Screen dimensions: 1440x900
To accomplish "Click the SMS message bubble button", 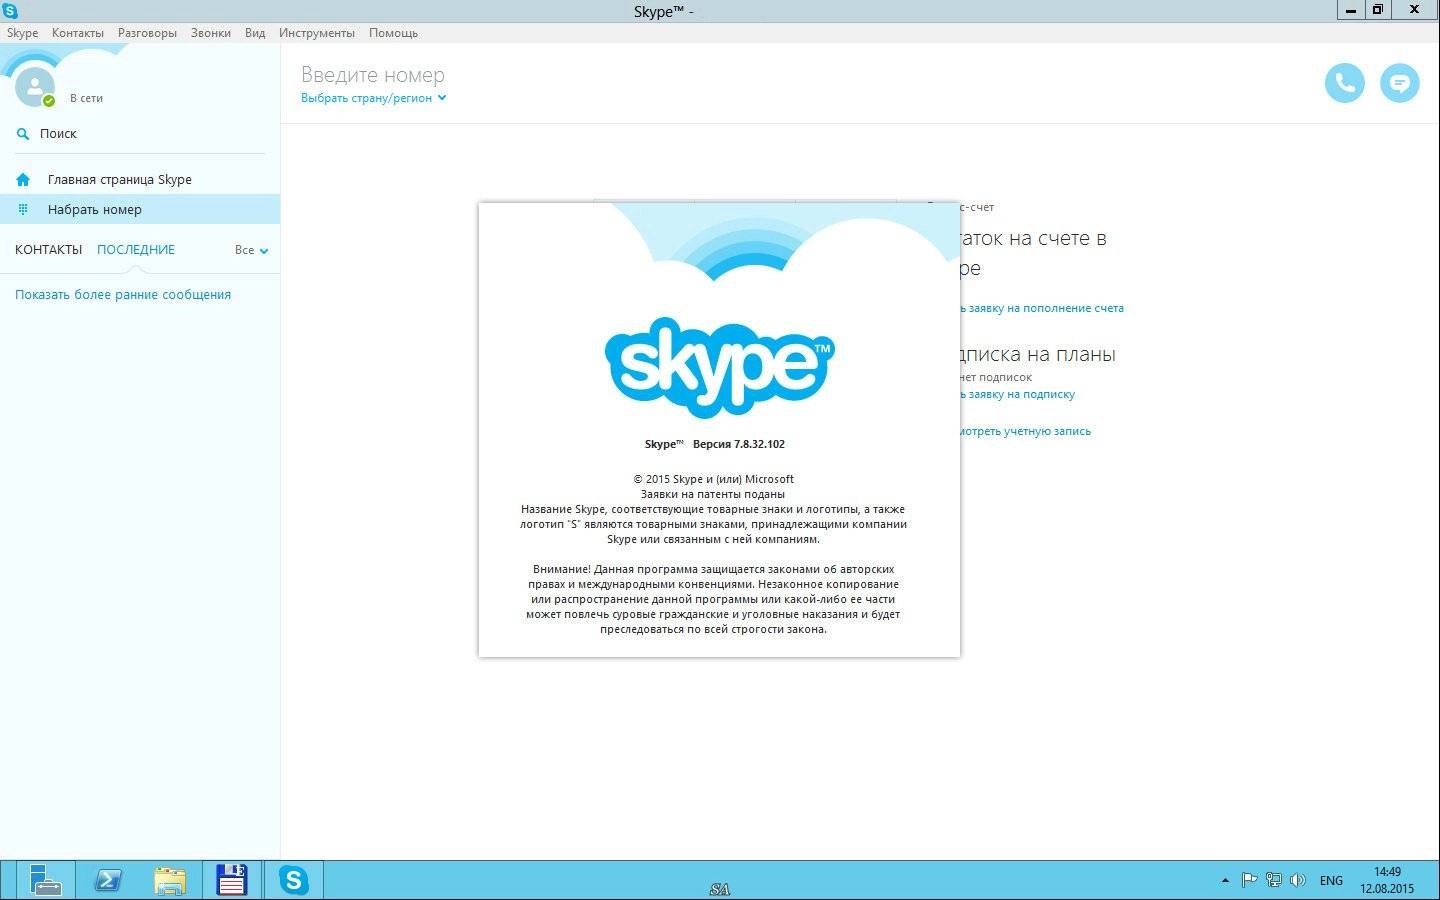I will (1399, 83).
